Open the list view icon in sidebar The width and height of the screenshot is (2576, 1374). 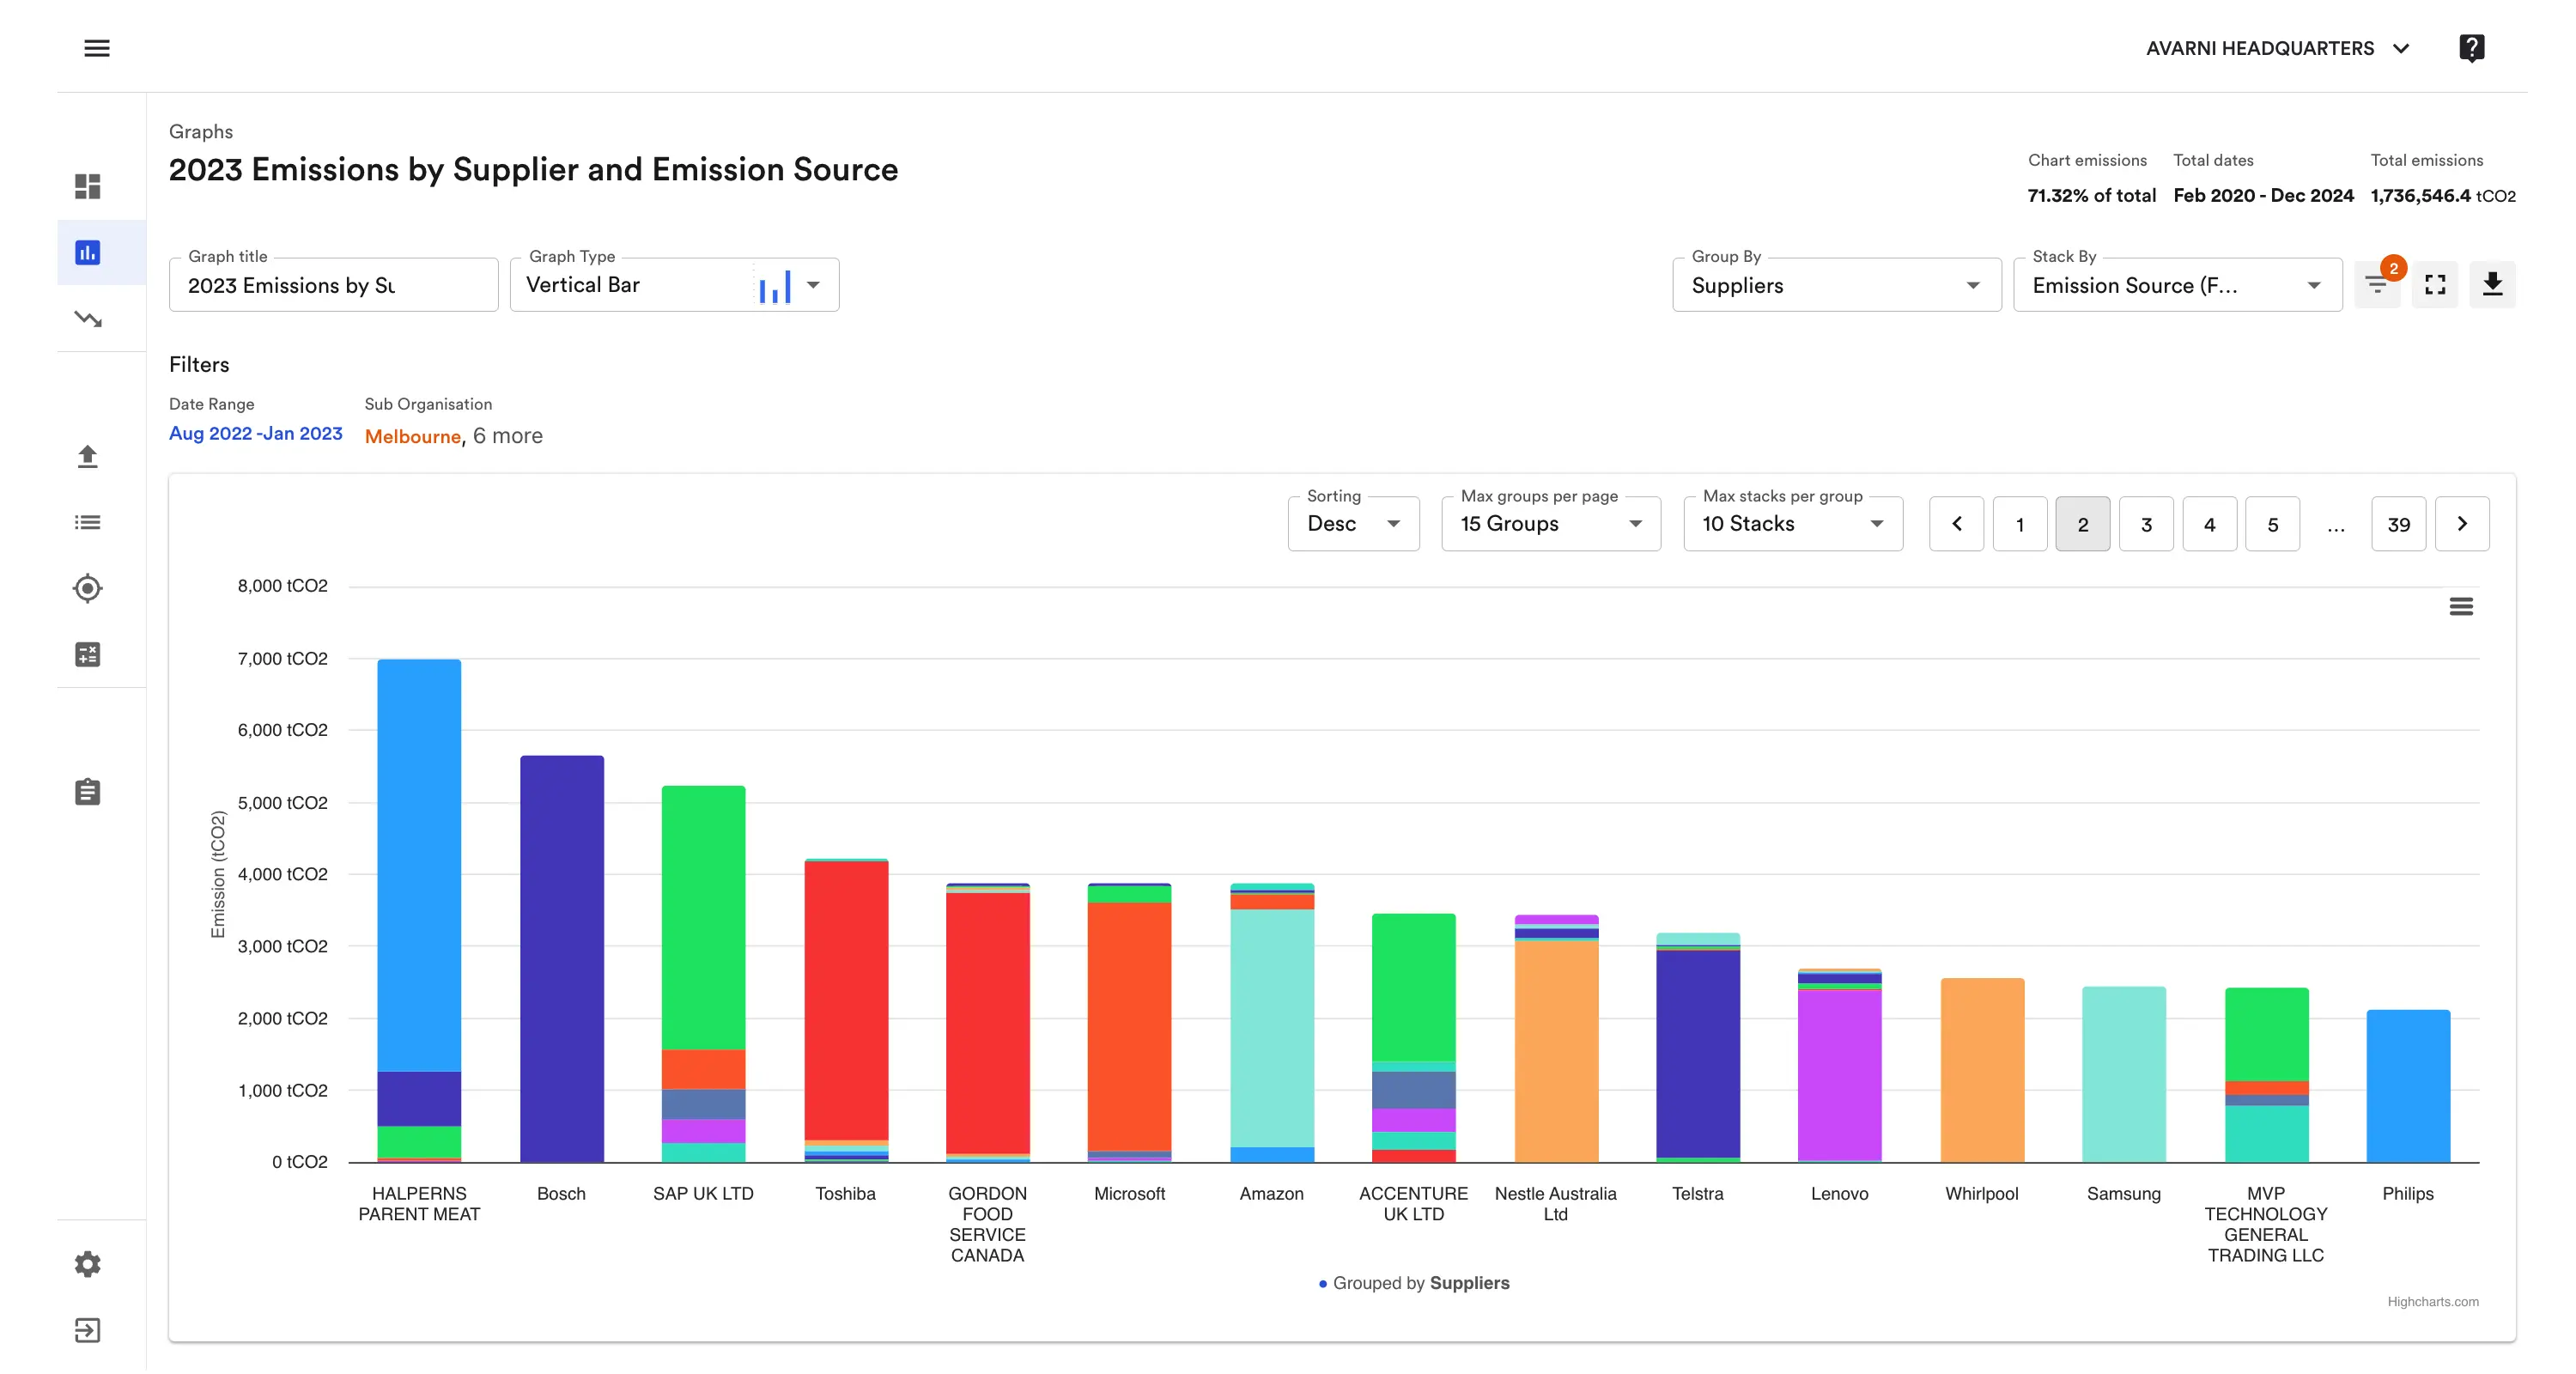[88, 522]
